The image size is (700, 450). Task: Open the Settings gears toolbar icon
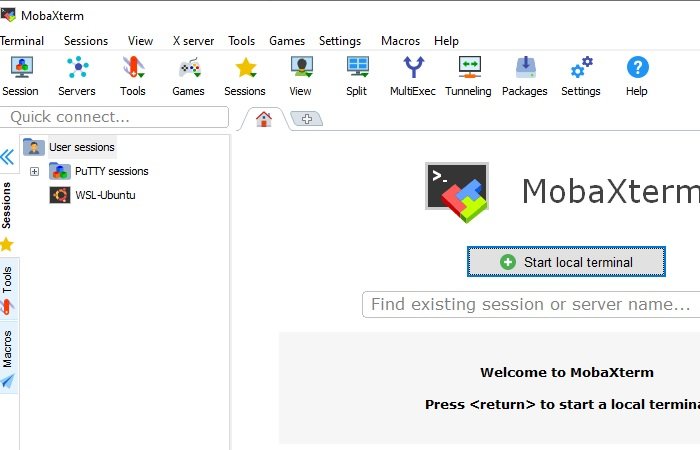pyautogui.click(x=581, y=76)
